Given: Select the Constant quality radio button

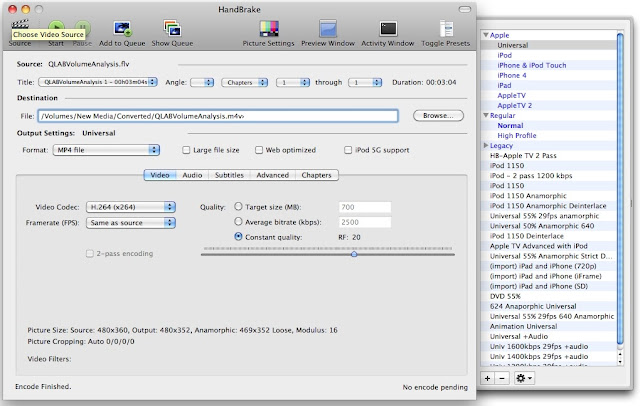Looking at the screenshot, I should coord(238,237).
